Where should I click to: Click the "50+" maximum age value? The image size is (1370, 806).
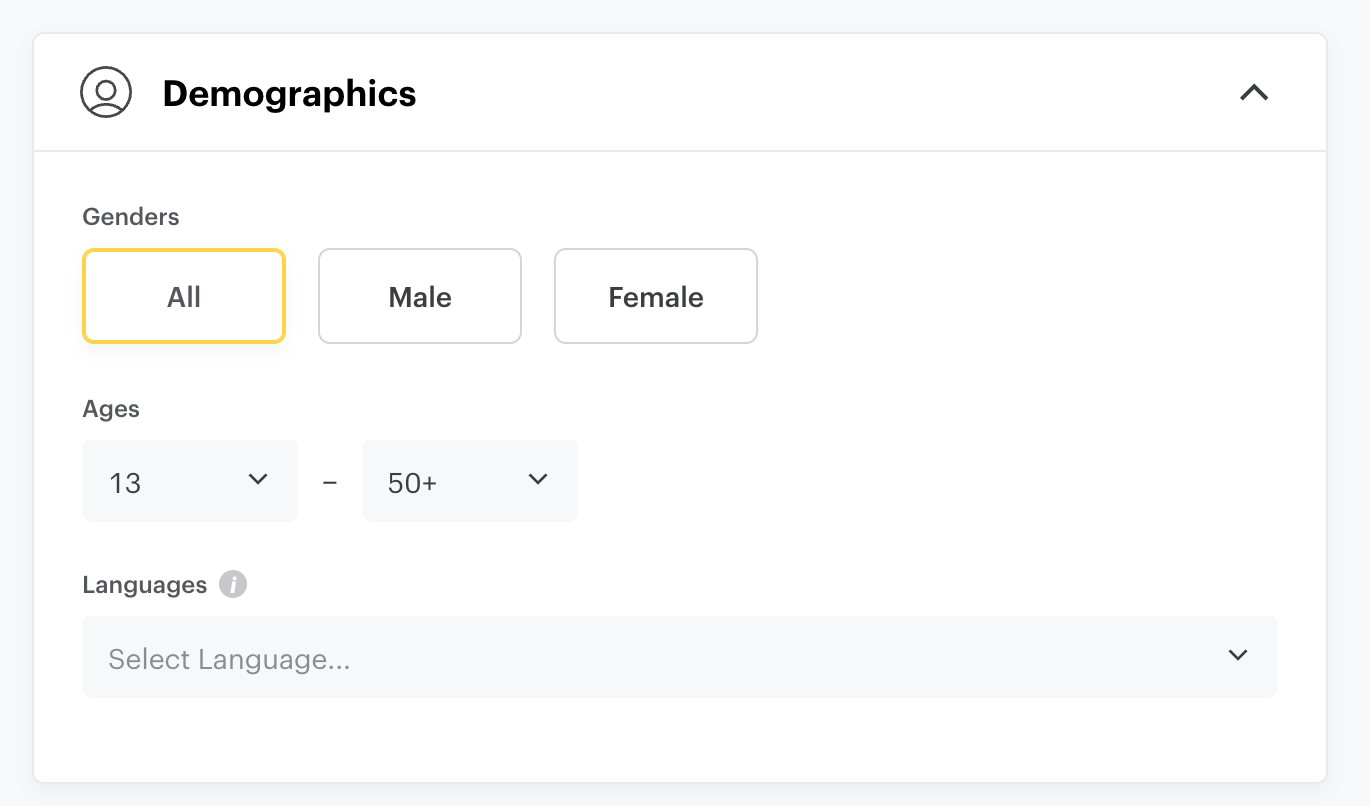[412, 483]
